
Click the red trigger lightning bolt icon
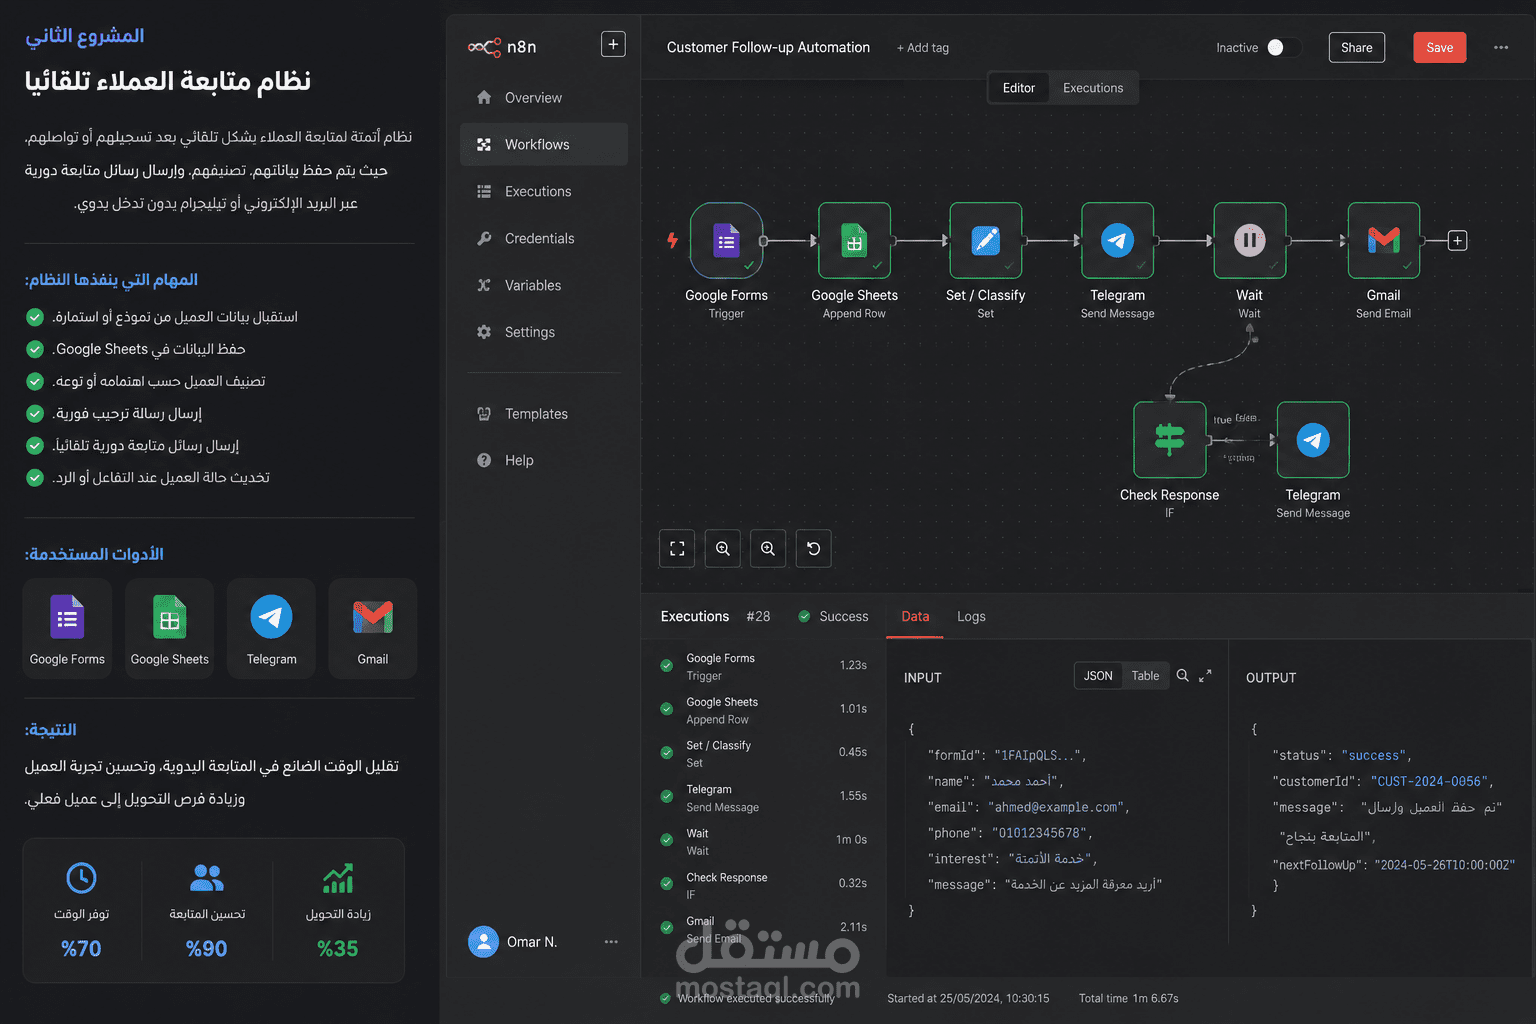pos(672,240)
